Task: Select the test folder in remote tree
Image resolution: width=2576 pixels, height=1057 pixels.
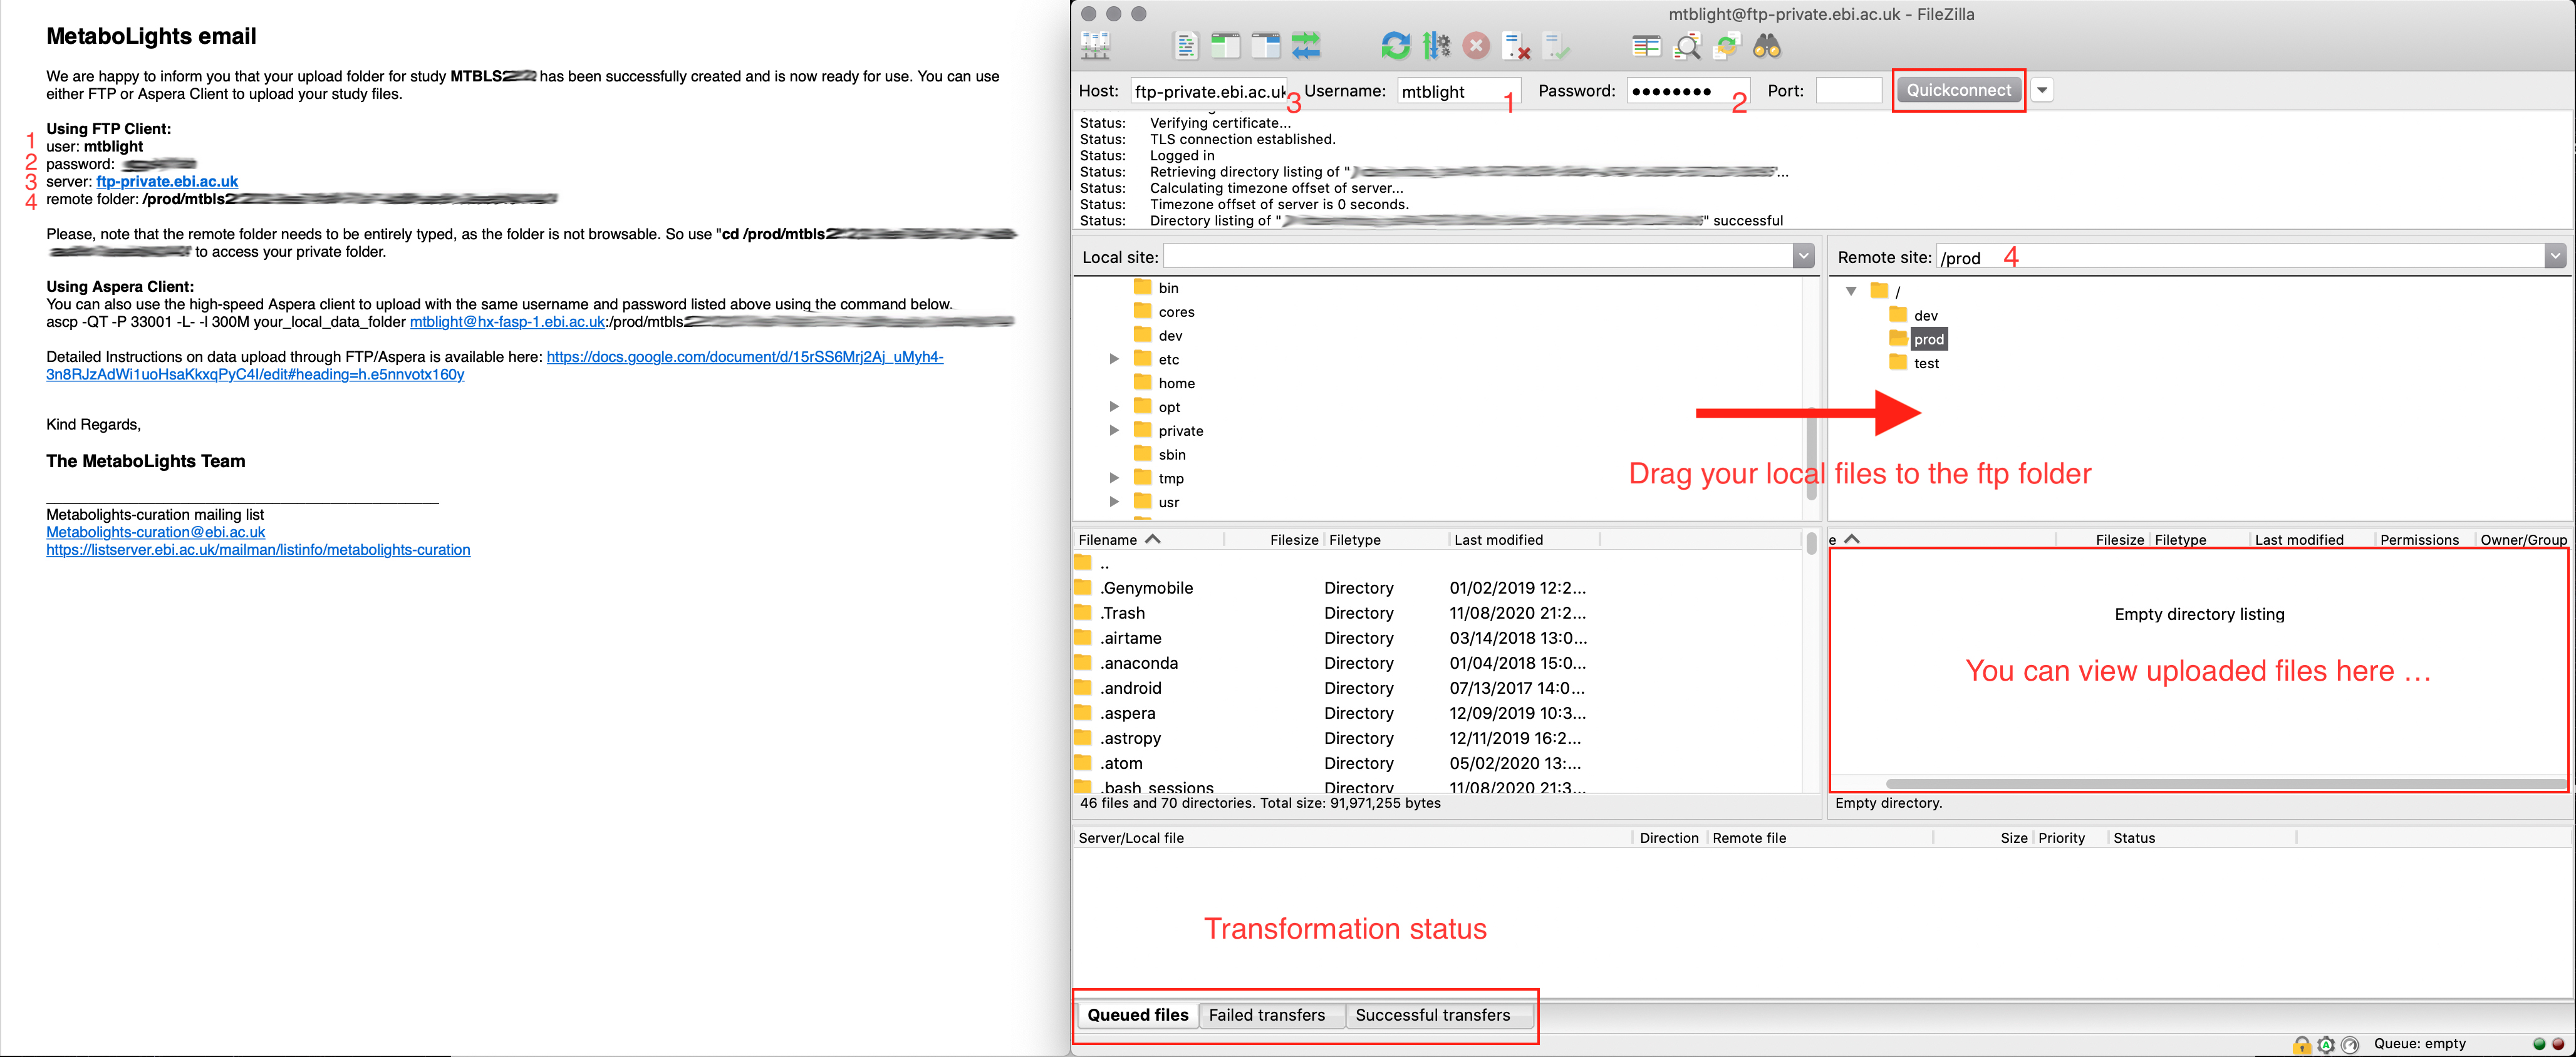Action: [1926, 363]
